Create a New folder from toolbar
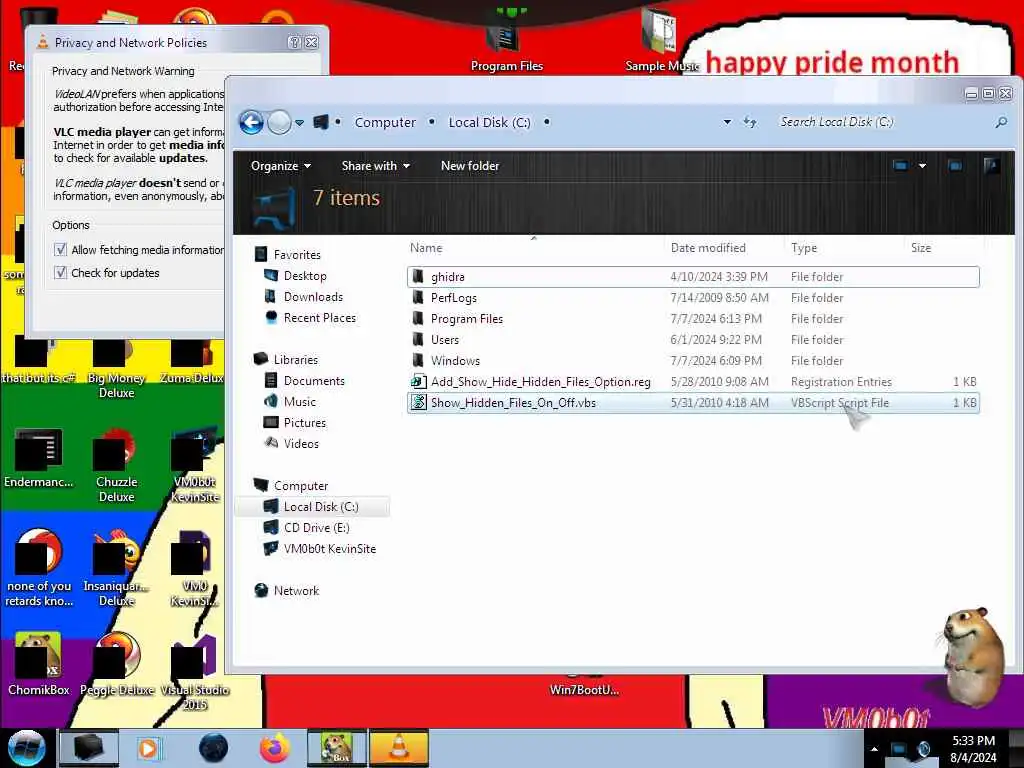This screenshot has width=1024, height=768. pyautogui.click(x=470, y=166)
